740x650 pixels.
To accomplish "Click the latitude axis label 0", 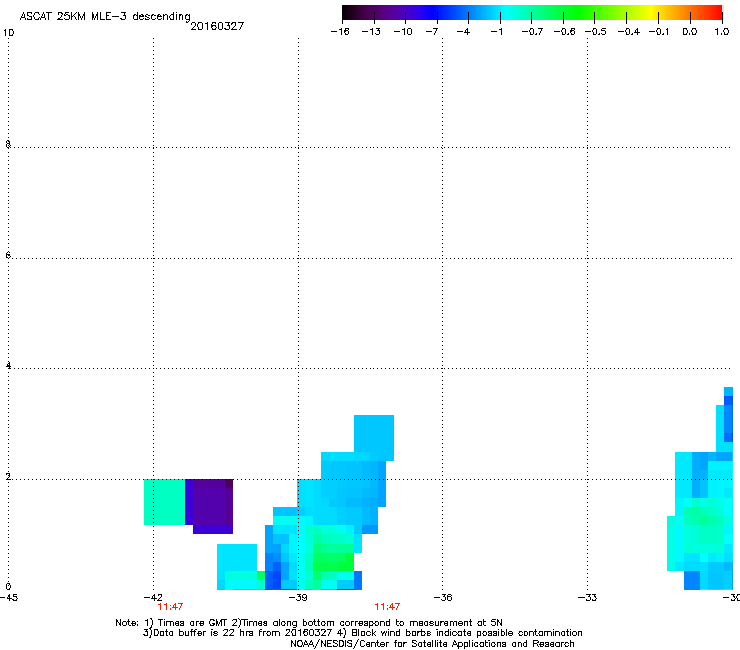I will coord(8,587).
